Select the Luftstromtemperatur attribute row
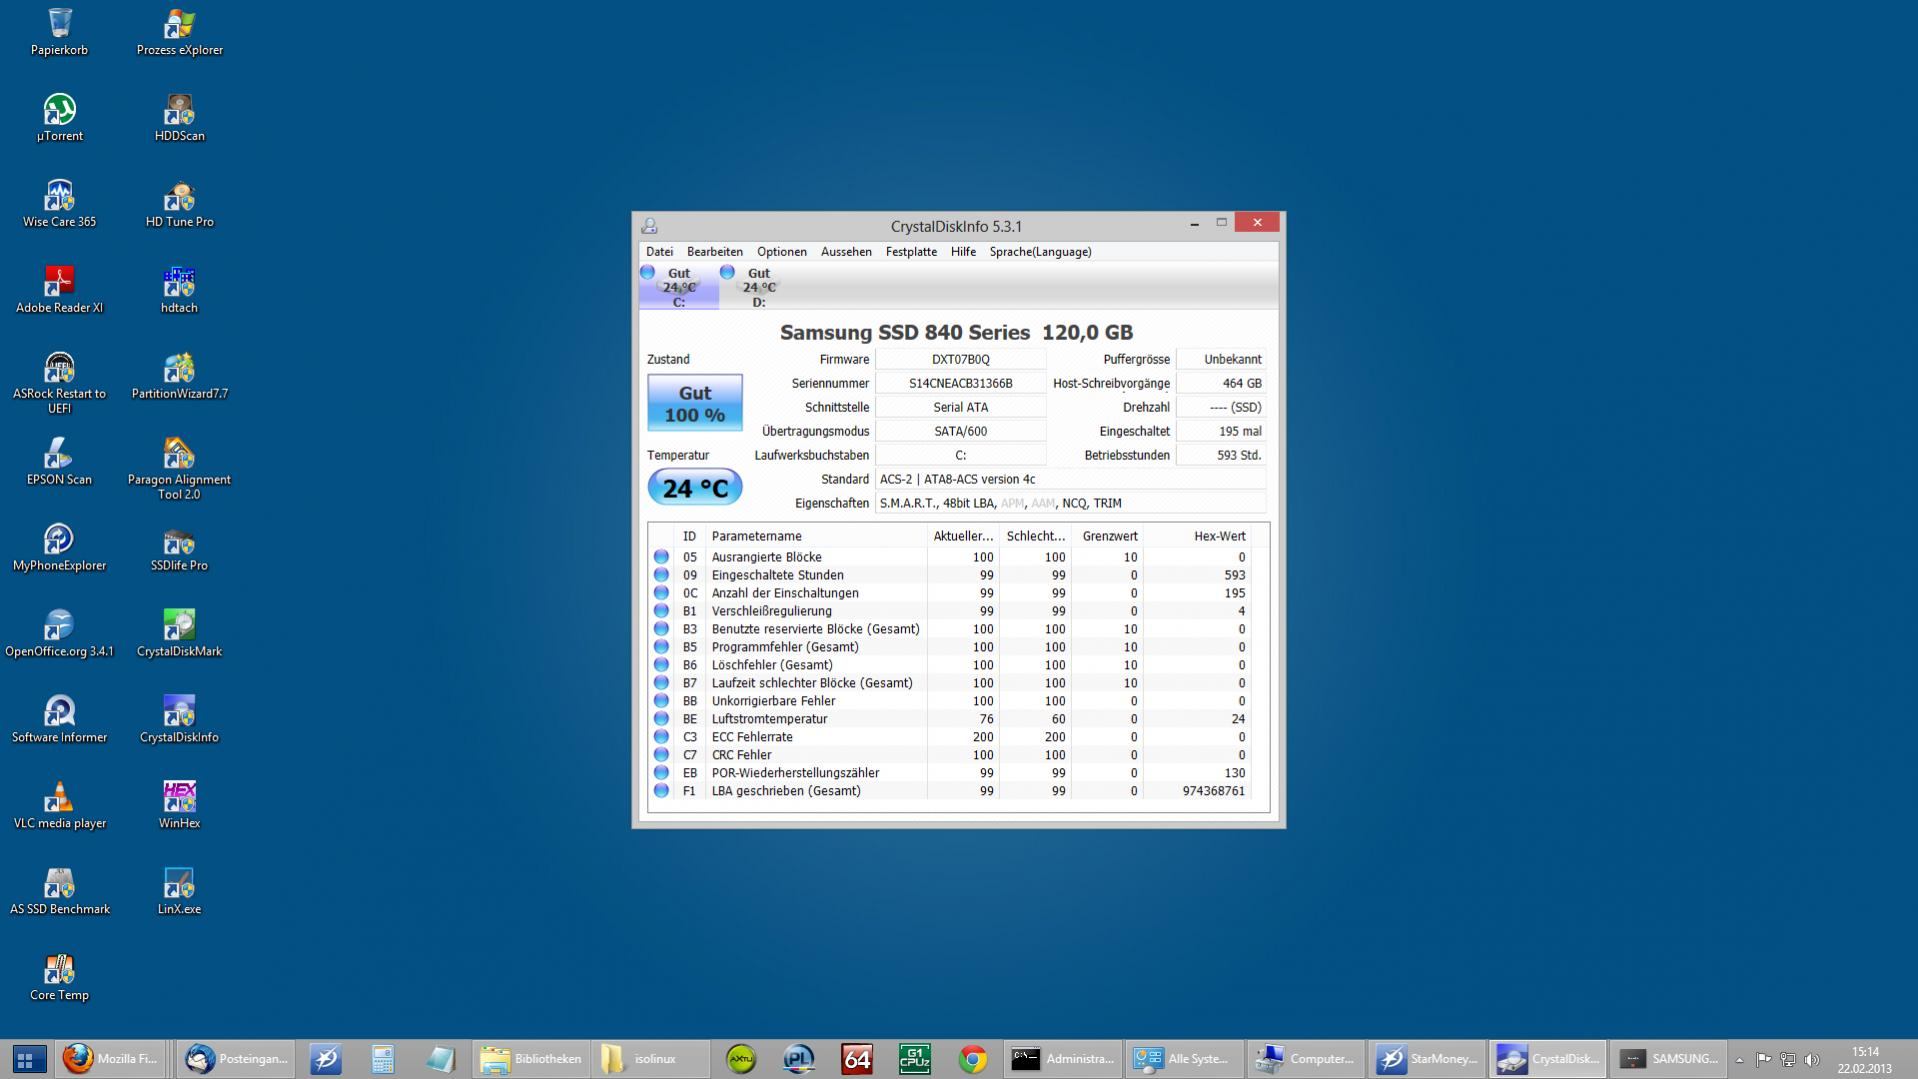 point(950,719)
